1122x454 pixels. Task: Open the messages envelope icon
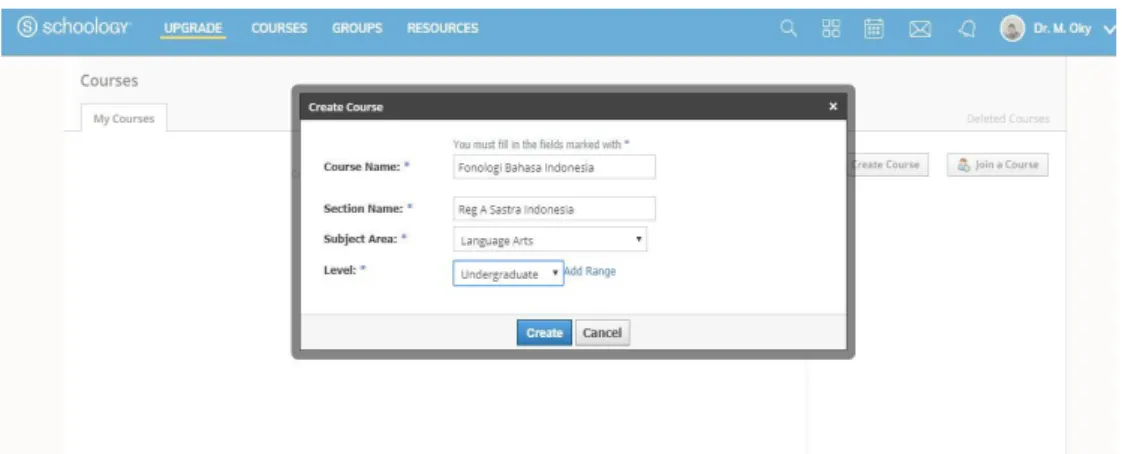coord(920,29)
